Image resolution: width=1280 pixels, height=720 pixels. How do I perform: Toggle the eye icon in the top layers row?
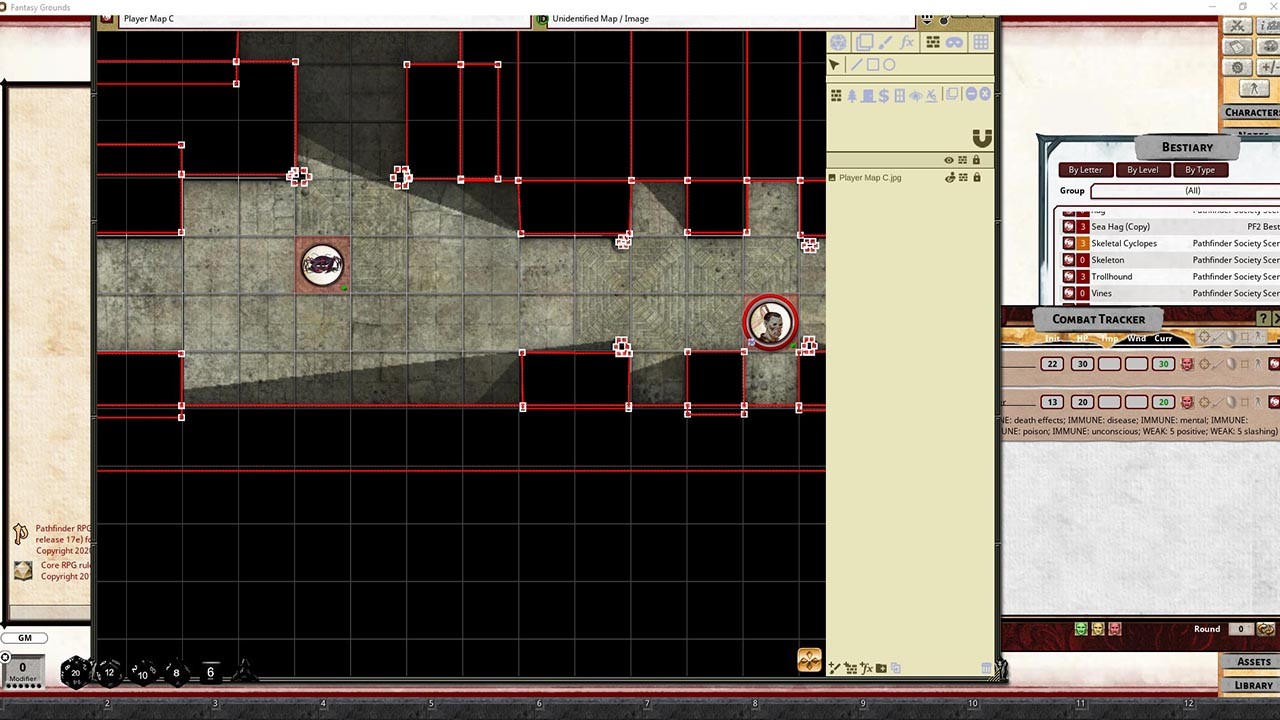tap(948, 160)
